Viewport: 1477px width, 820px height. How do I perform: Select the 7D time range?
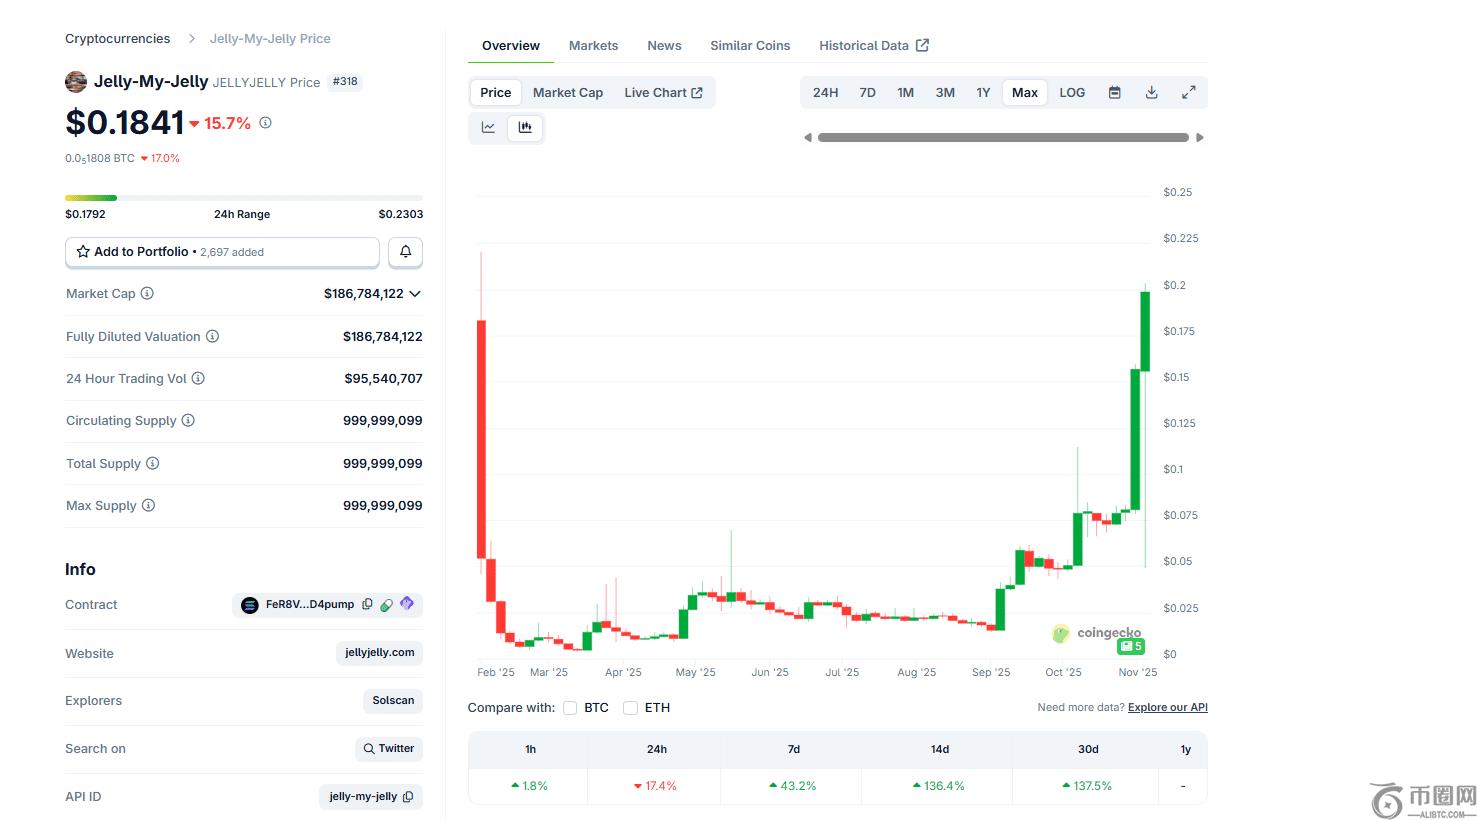[x=867, y=92]
